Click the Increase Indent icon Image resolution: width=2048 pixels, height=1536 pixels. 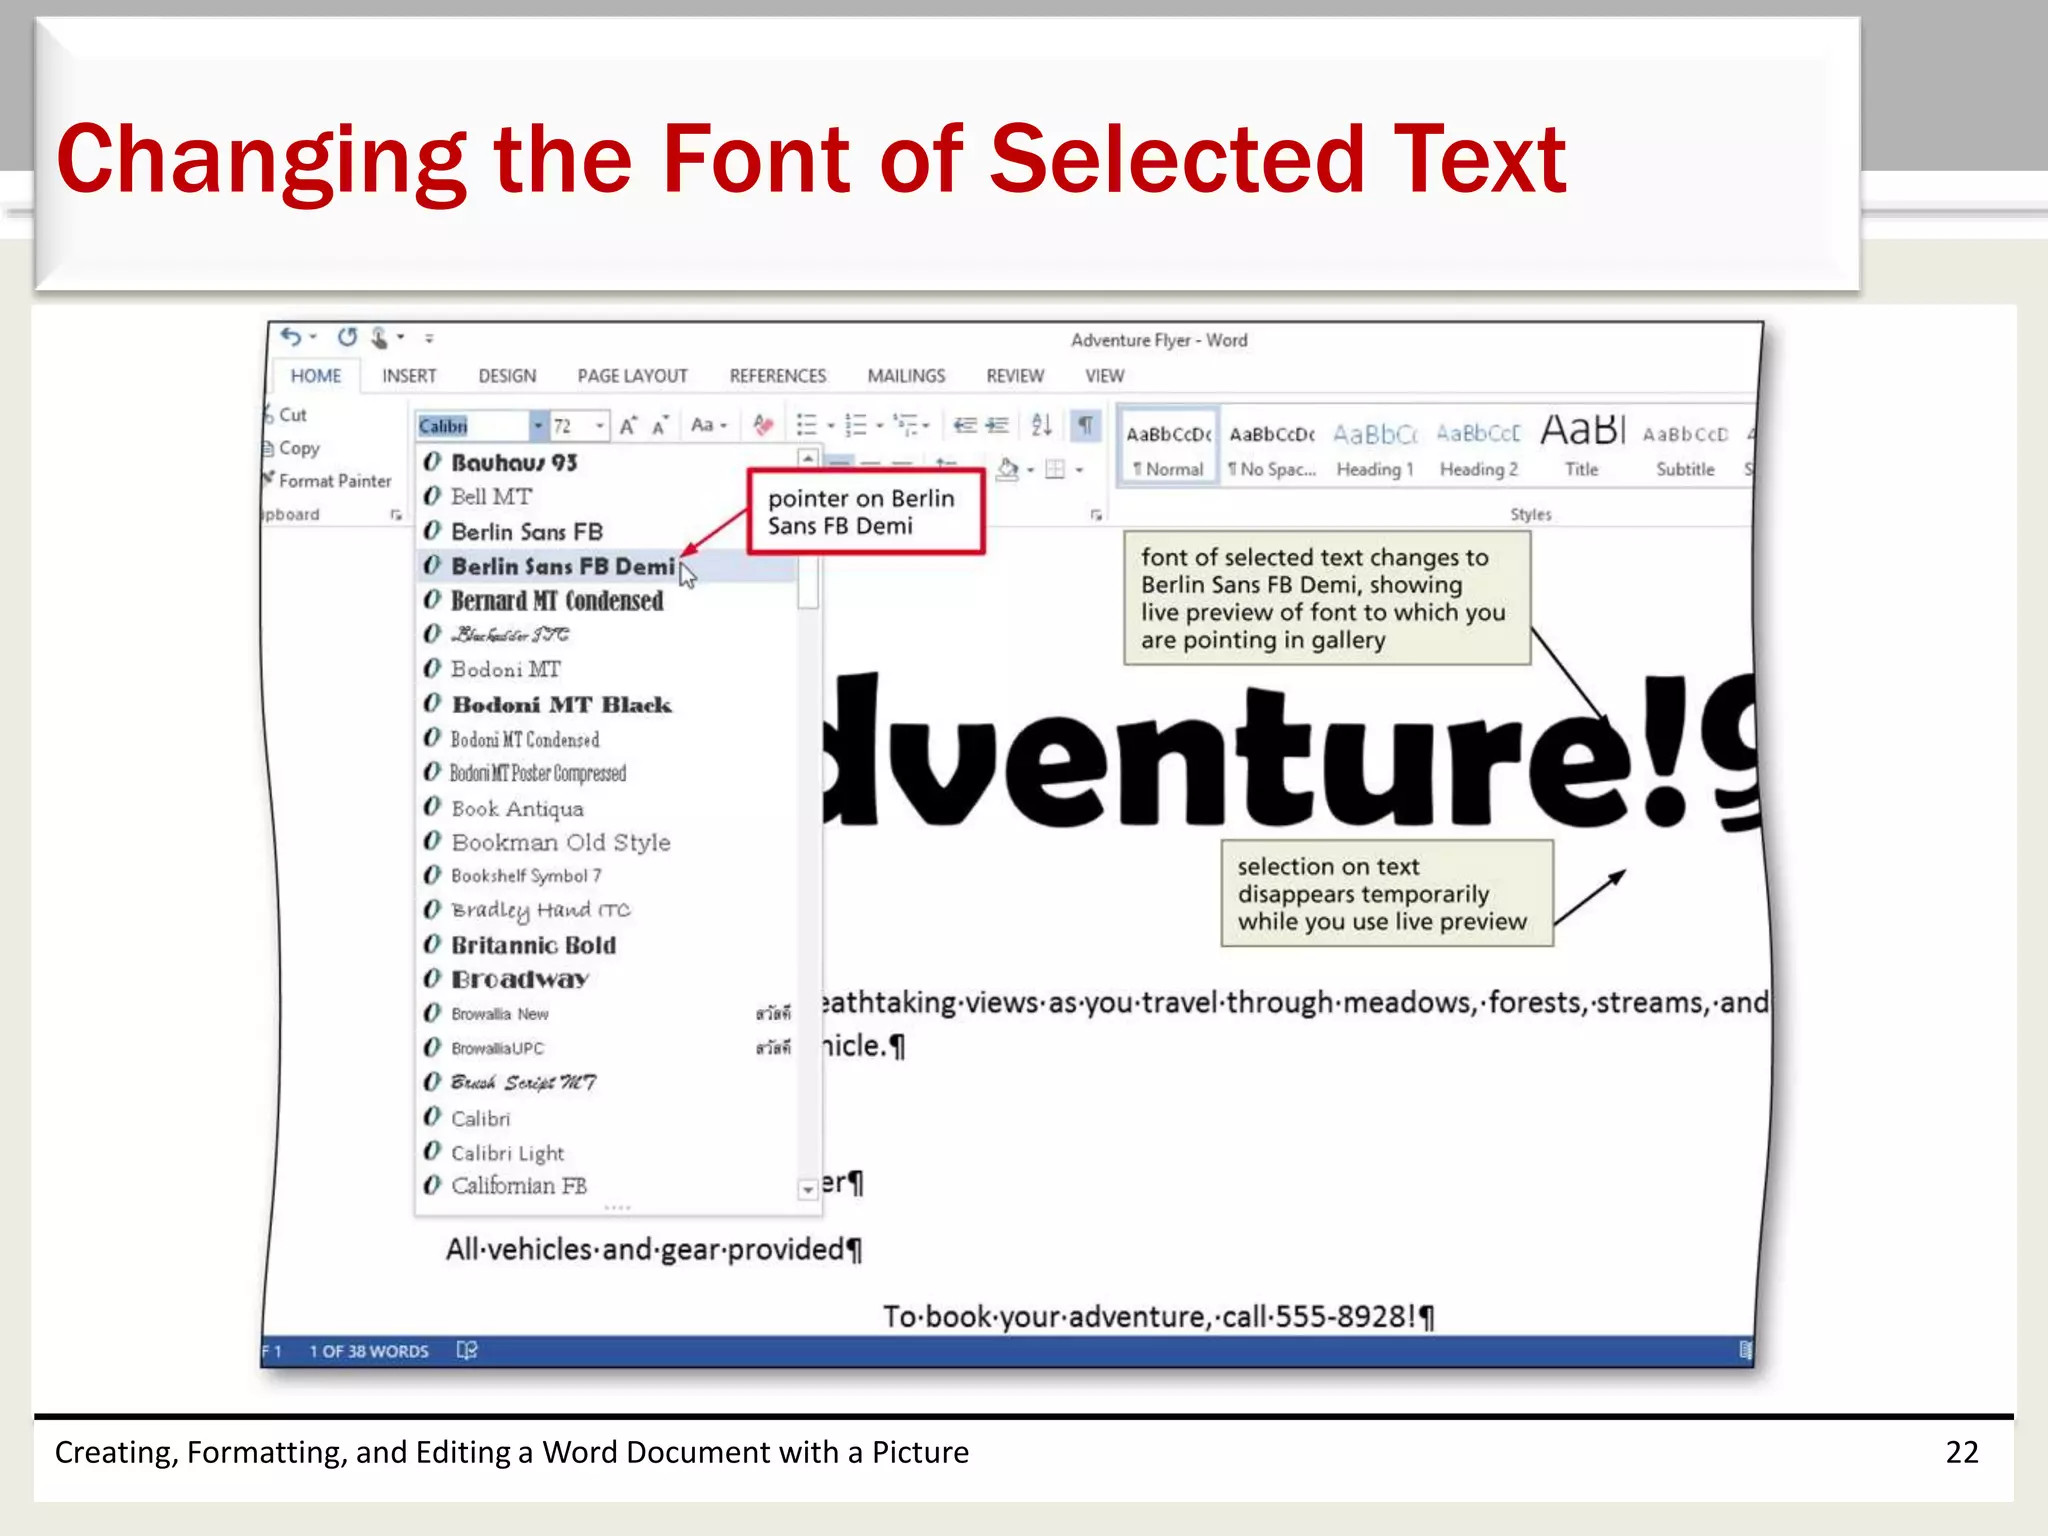click(997, 425)
